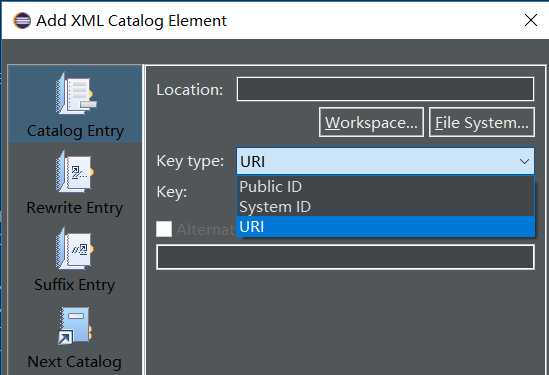Focus the Location text field
Viewport: 549px width, 375px height.
point(385,89)
